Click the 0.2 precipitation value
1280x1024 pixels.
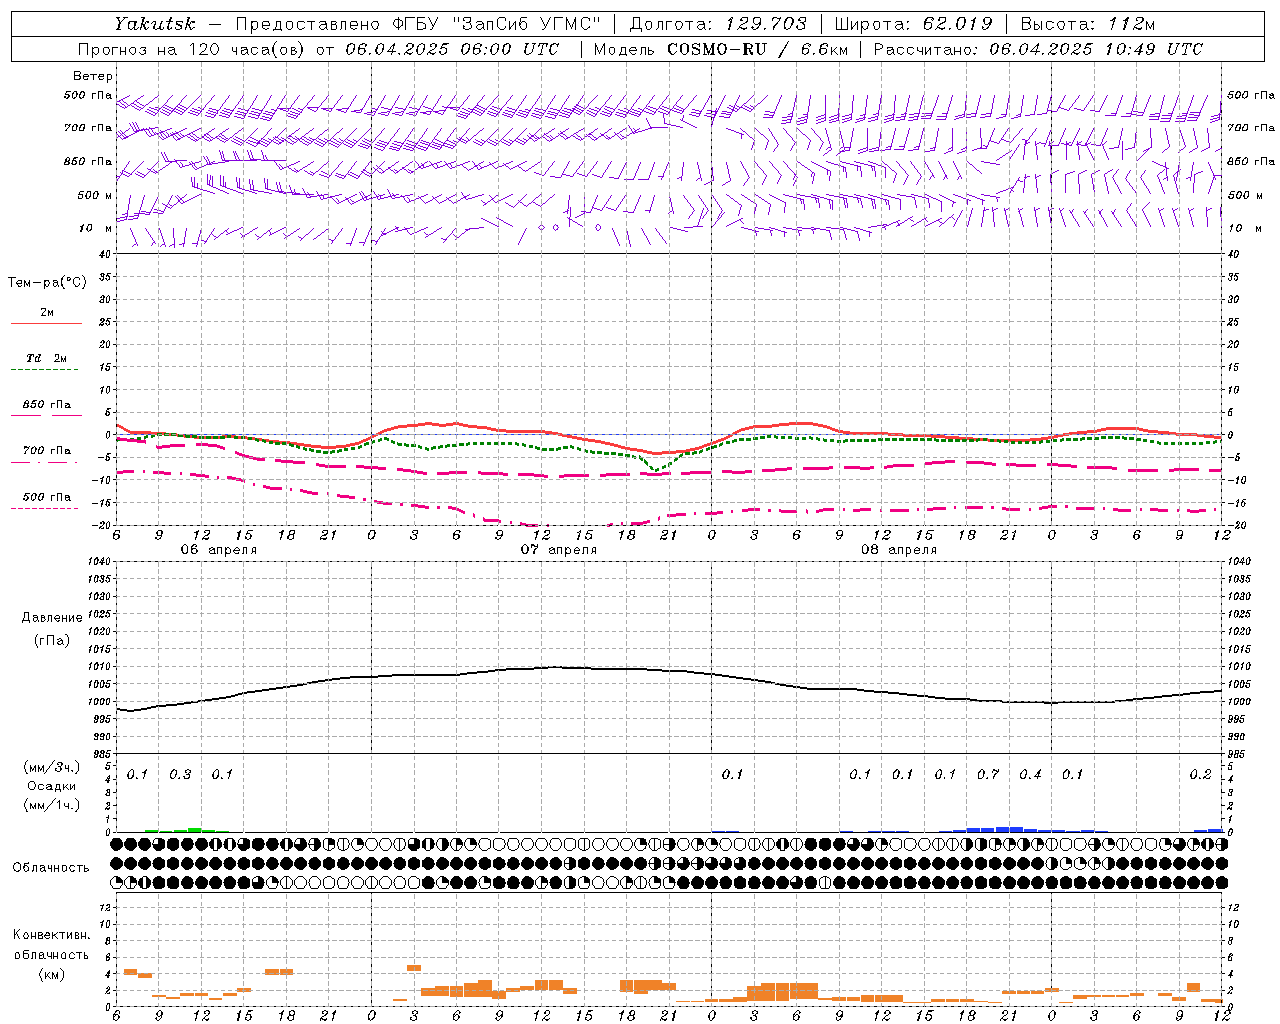(1200, 774)
